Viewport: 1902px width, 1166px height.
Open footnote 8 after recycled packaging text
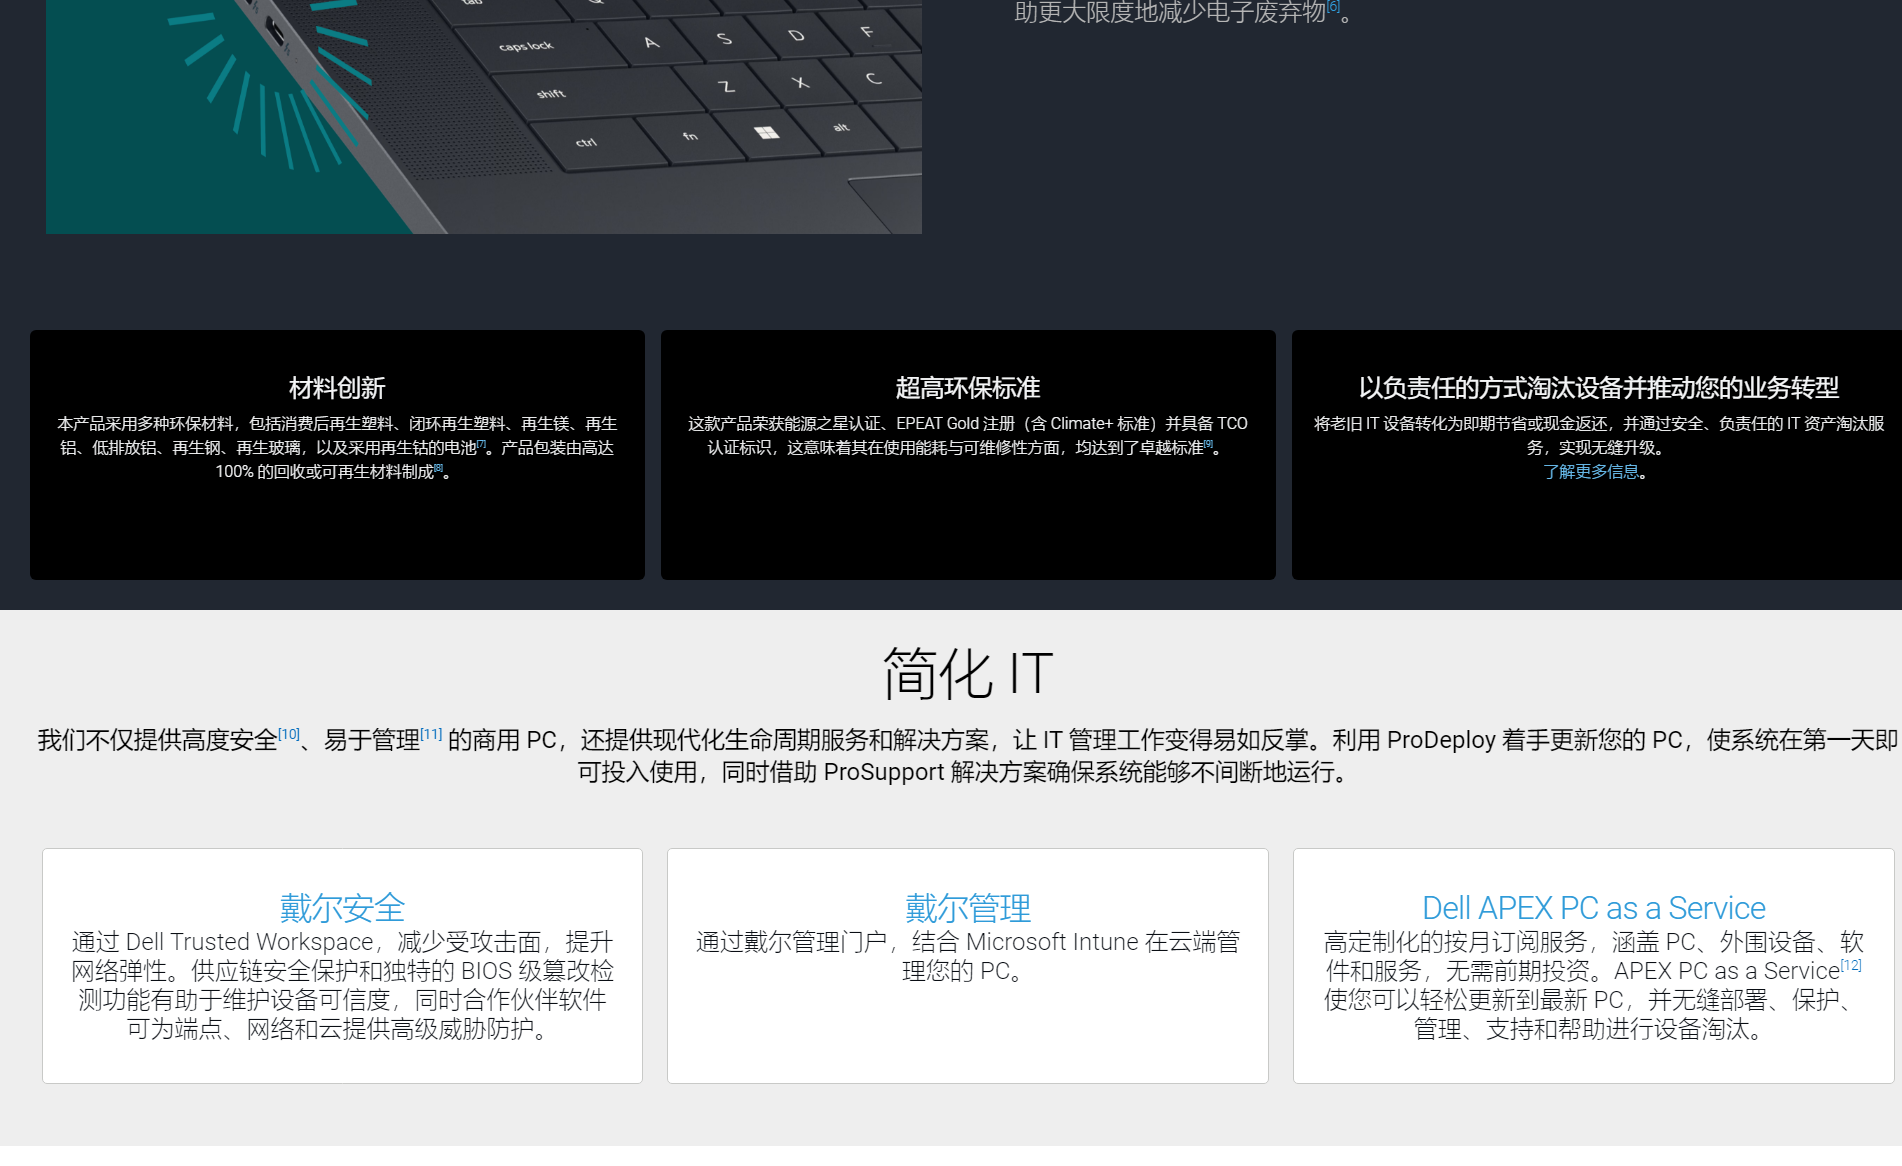(x=438, y=467)
